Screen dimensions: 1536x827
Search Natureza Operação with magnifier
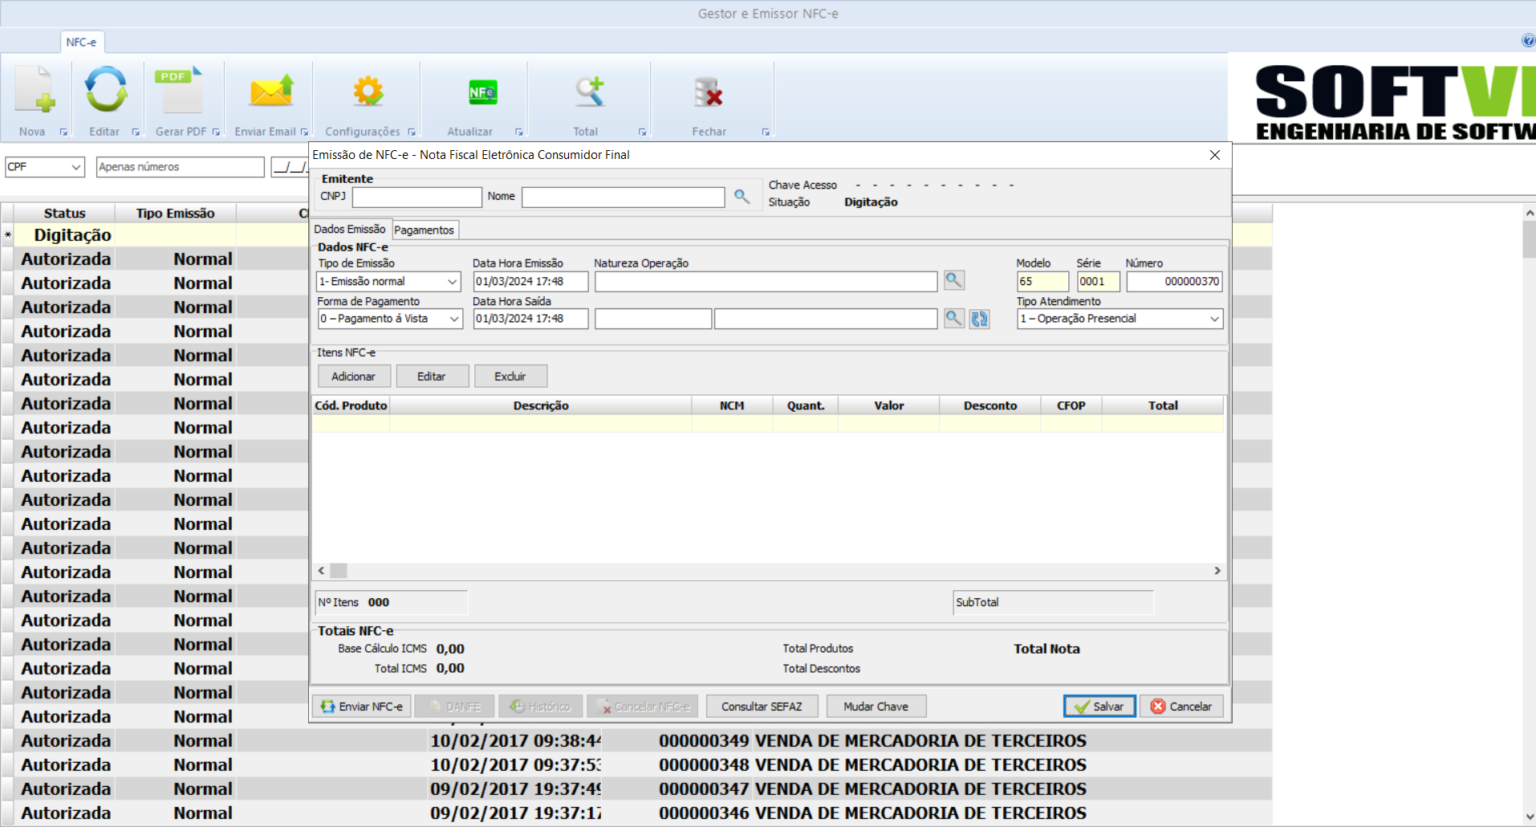point(954,281)
